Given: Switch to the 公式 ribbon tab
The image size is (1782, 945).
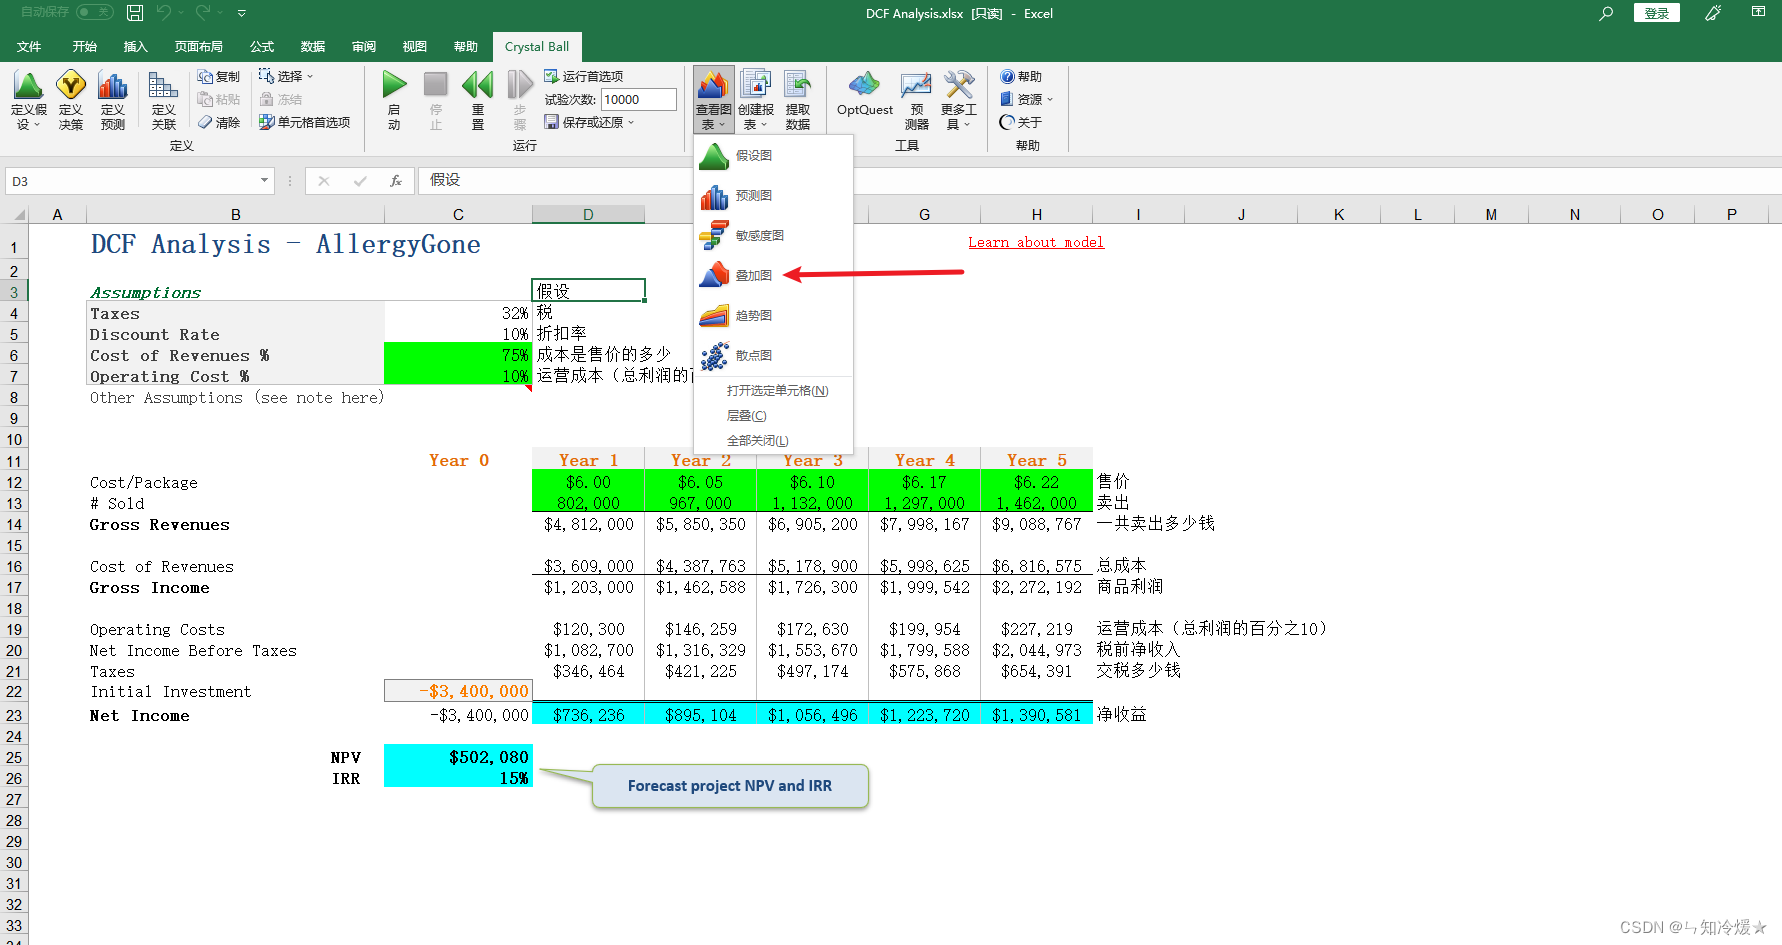Looking at the screenshot, I should click(261, 47).
